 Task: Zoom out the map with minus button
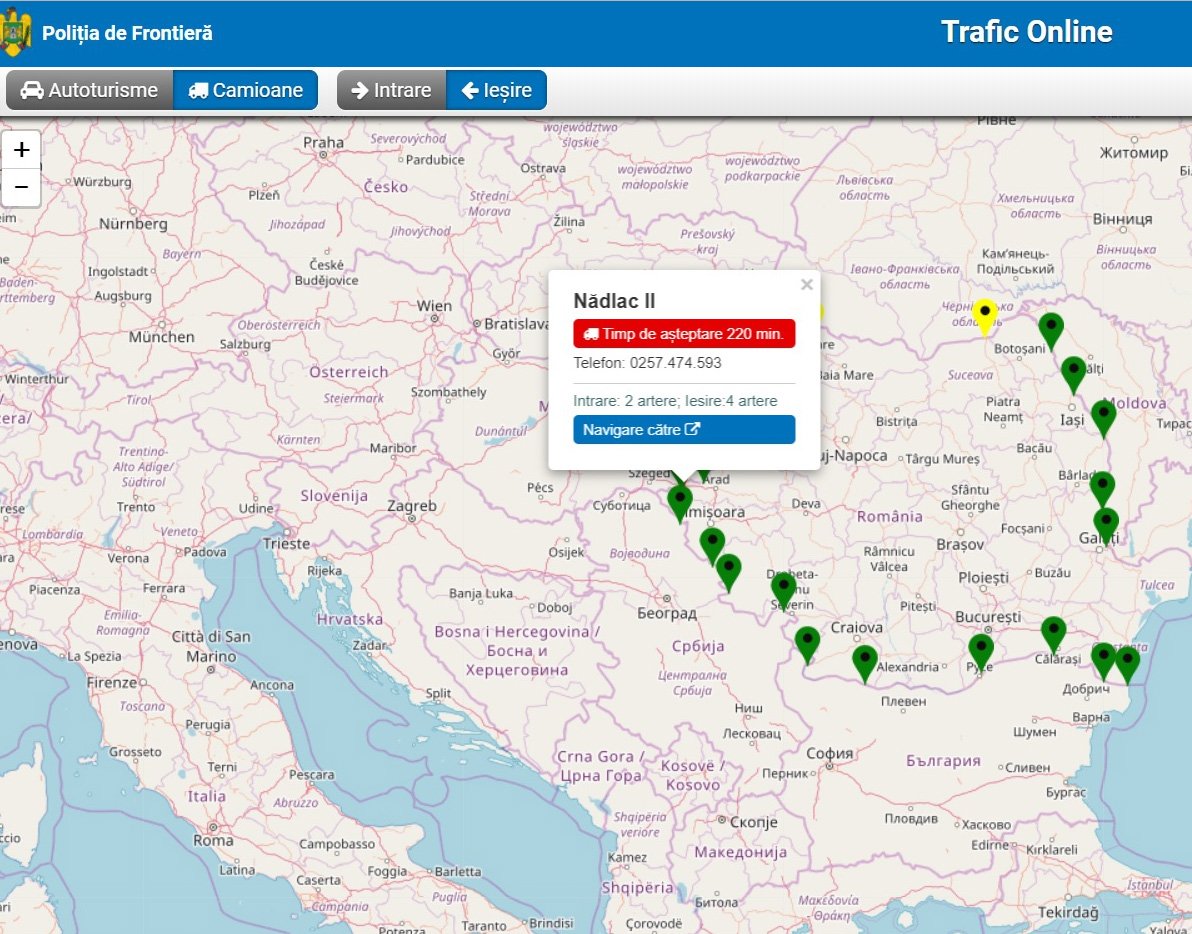pyautogui.click(x=21, y=187)
